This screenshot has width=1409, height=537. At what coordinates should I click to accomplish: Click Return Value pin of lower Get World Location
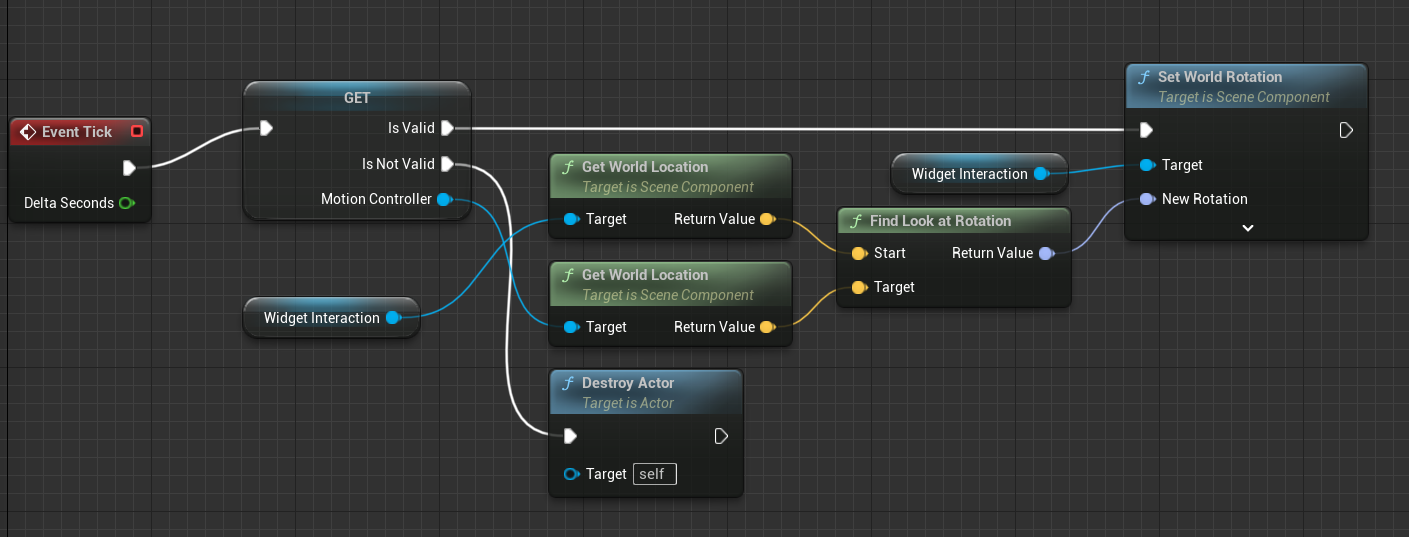(767, 327)
